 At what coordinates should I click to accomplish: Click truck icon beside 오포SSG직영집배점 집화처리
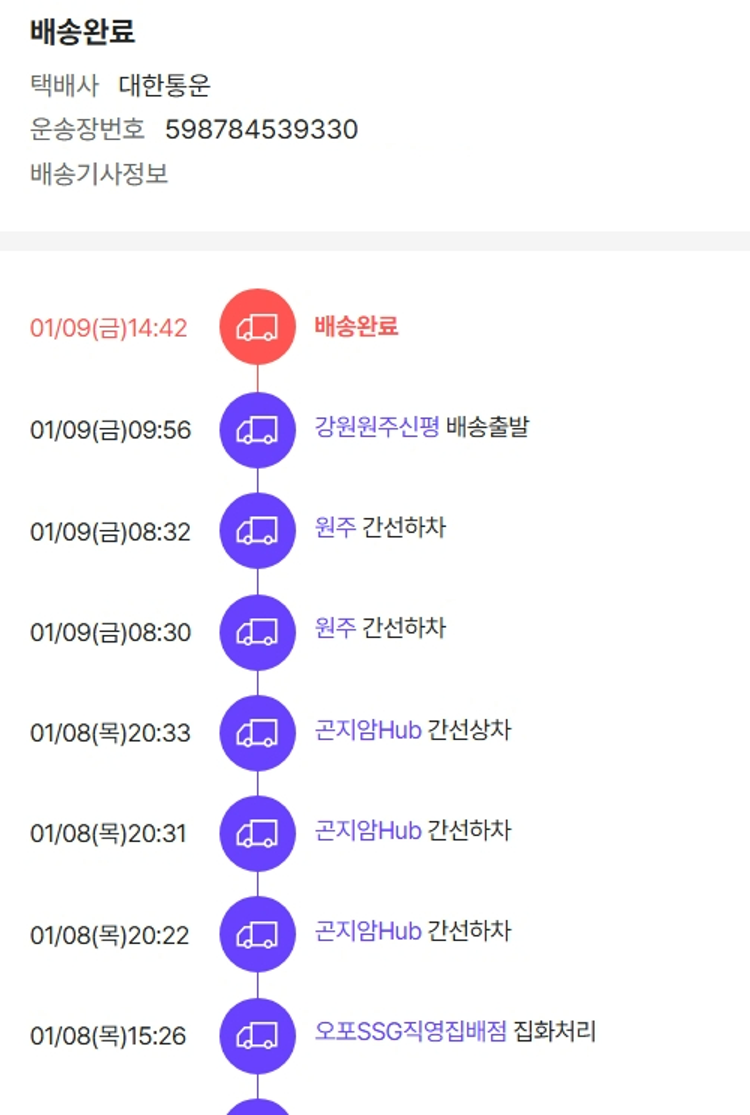coord(257,1036)
